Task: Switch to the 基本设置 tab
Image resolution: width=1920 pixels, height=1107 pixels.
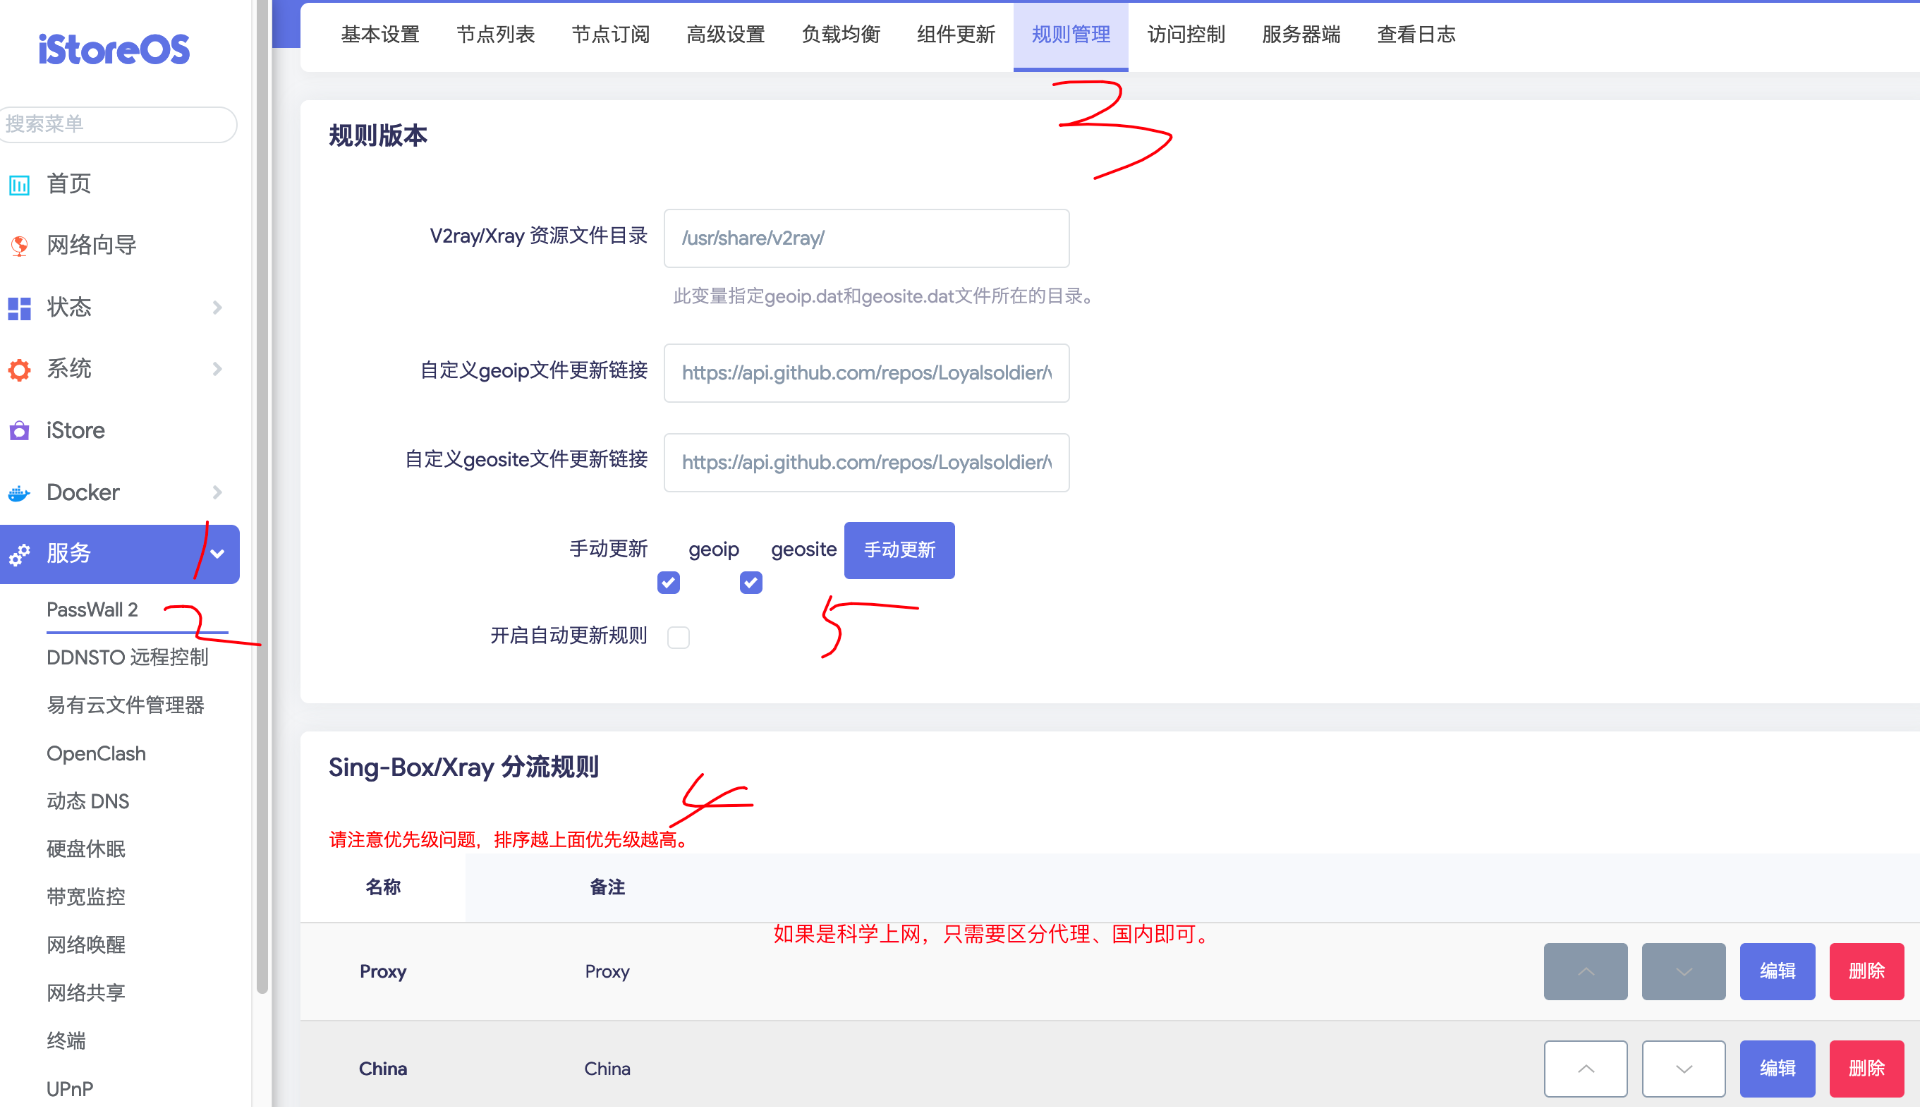Action: 380,34
